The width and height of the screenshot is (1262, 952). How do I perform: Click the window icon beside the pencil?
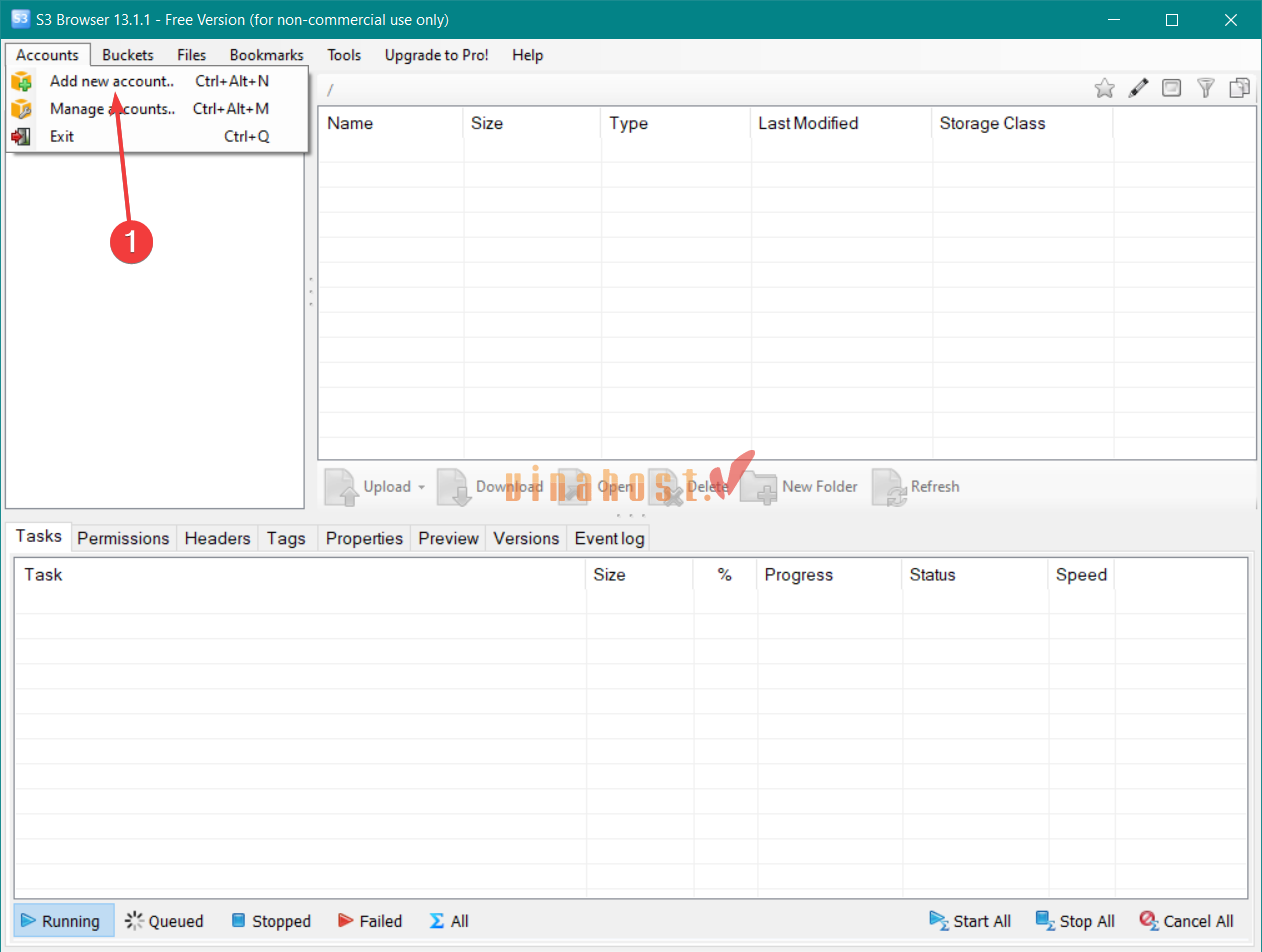coord(1172,88)
